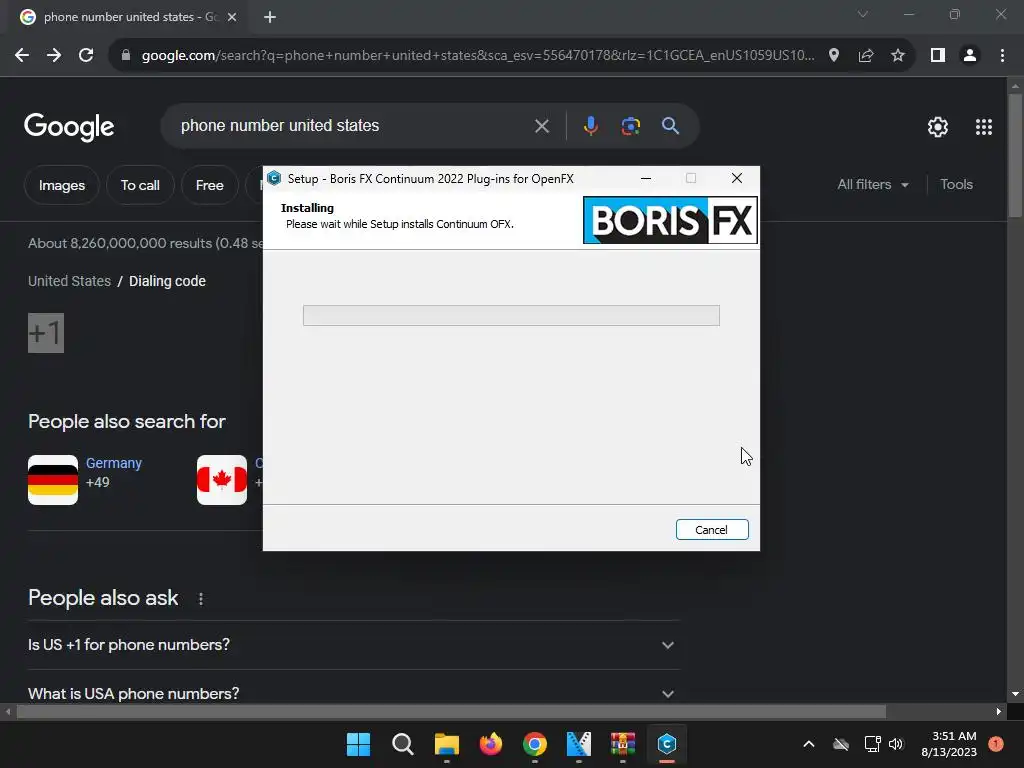Select the To call filter chip
The height and width of the screenshot is (768, 1024).
tap(140, 185)
